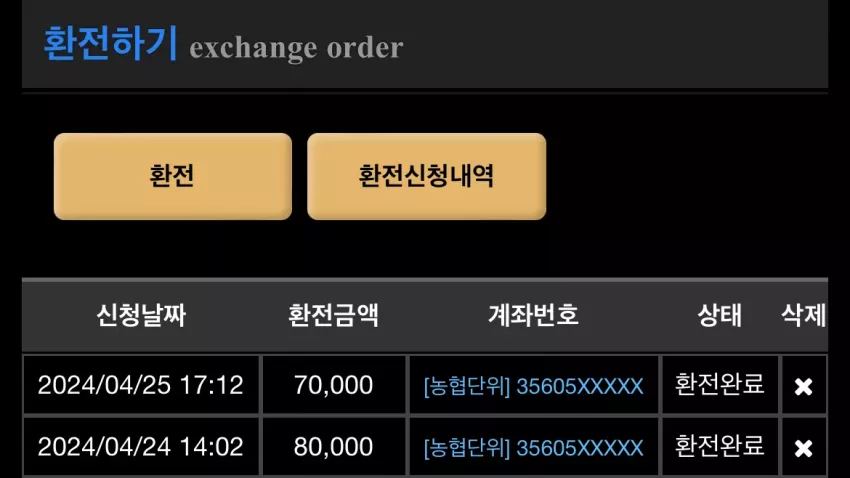Click the divider line under the title
This screenshot has height=478, width=850.
point(425,93)
